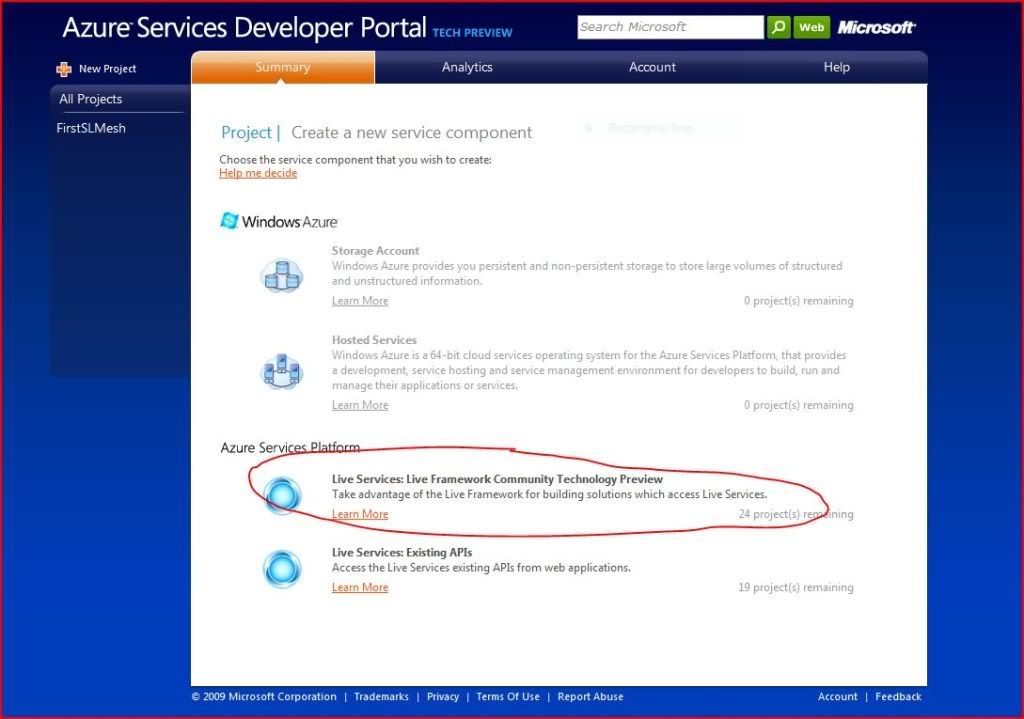Open the Feedback footer link
The image size is (1024, 719).
click(x=898, y=697)
